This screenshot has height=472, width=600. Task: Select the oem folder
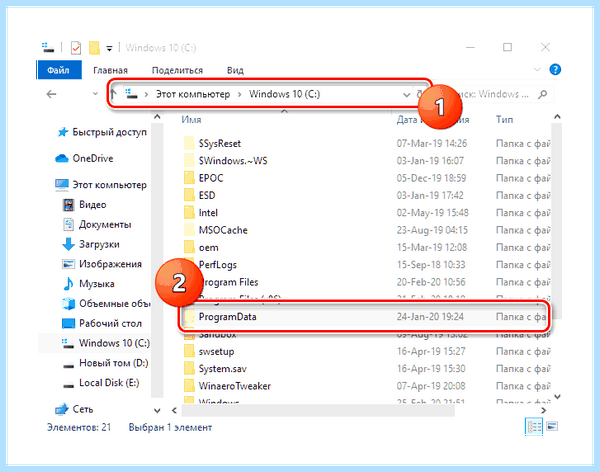(x=209, y=248)
